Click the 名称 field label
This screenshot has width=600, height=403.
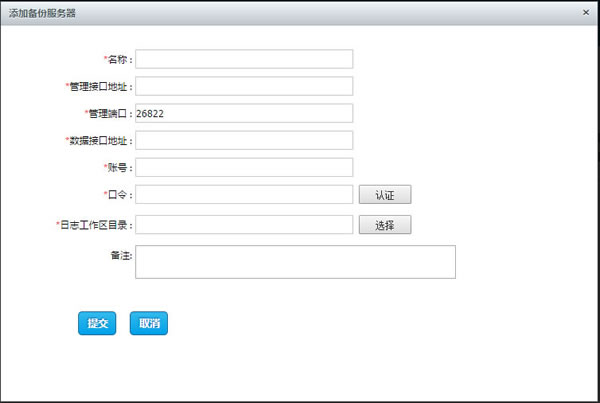[119, 60]
